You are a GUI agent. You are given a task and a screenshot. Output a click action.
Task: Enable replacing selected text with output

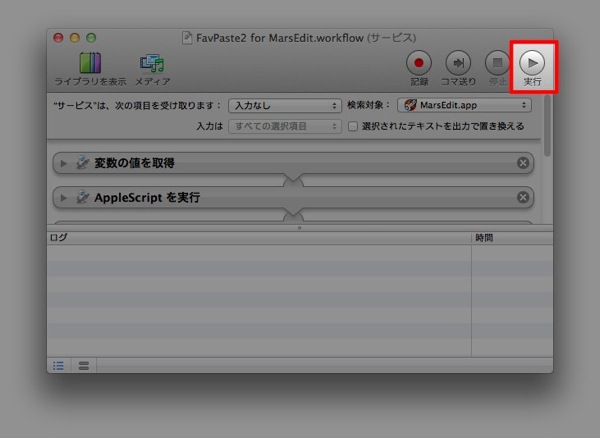pyautogui.click(x=353, y=126)
